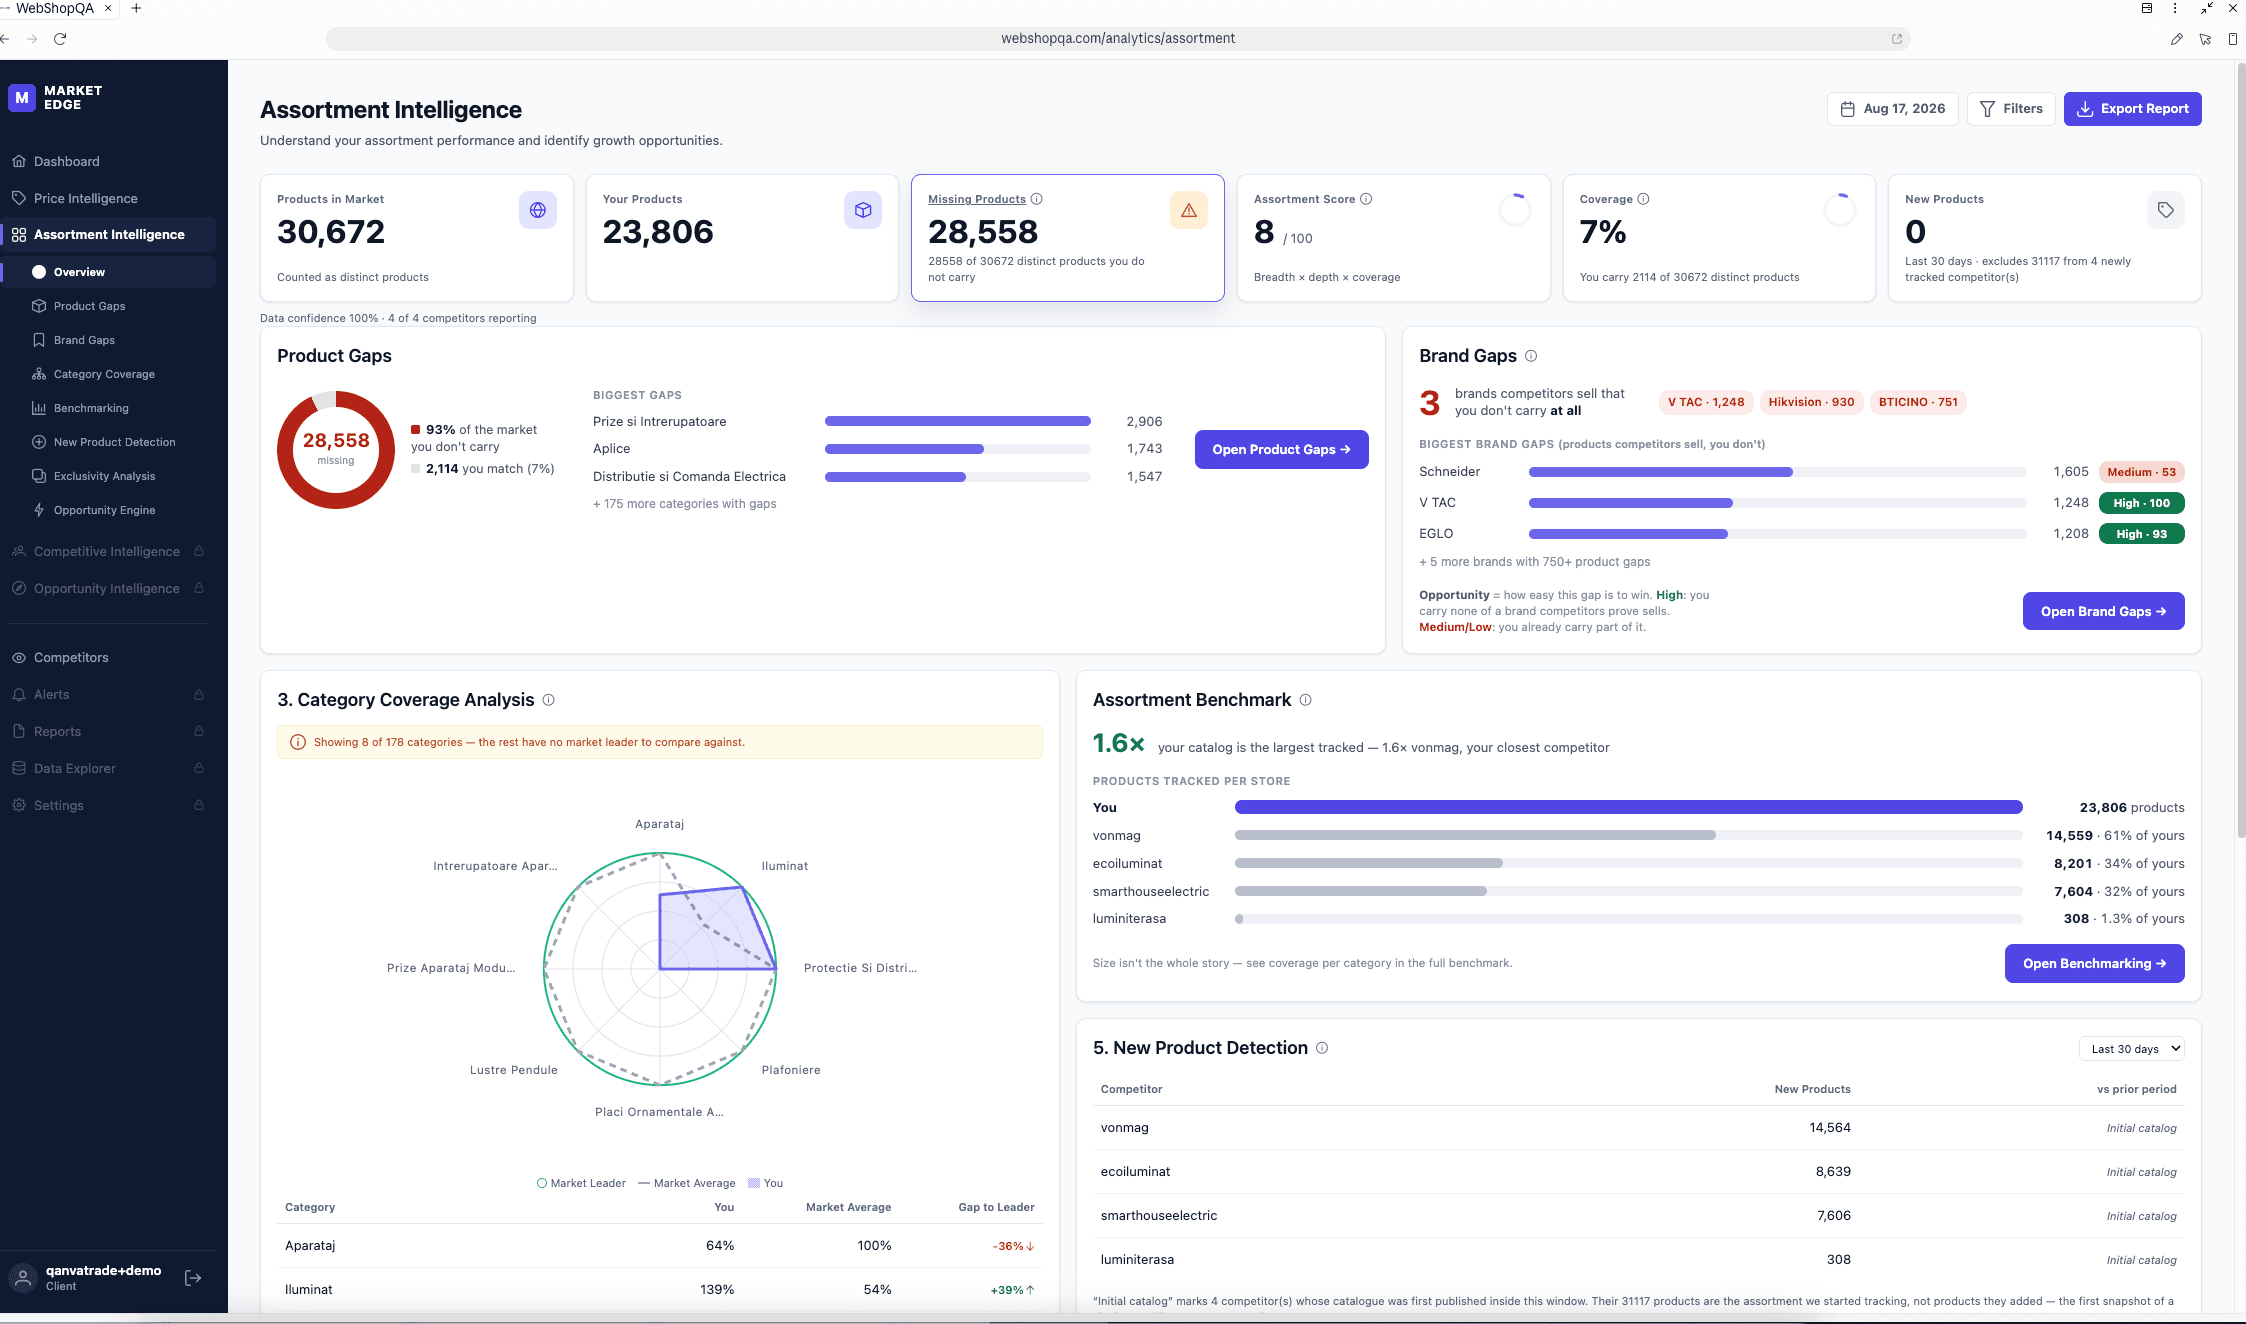This screenshot has height=1324, width=2246.
Task: Click the 28,558 missing donut chart
Action: pos(336,450)
